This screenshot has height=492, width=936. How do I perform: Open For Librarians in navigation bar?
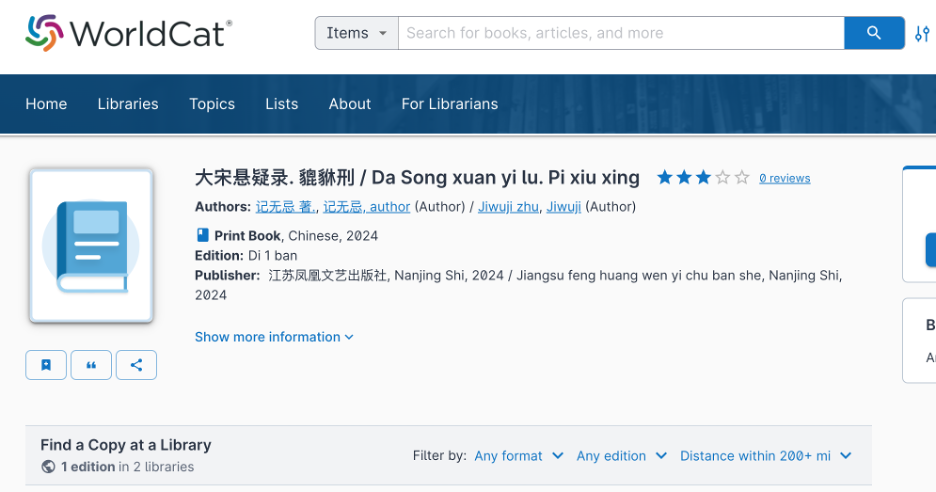(449, 104)
